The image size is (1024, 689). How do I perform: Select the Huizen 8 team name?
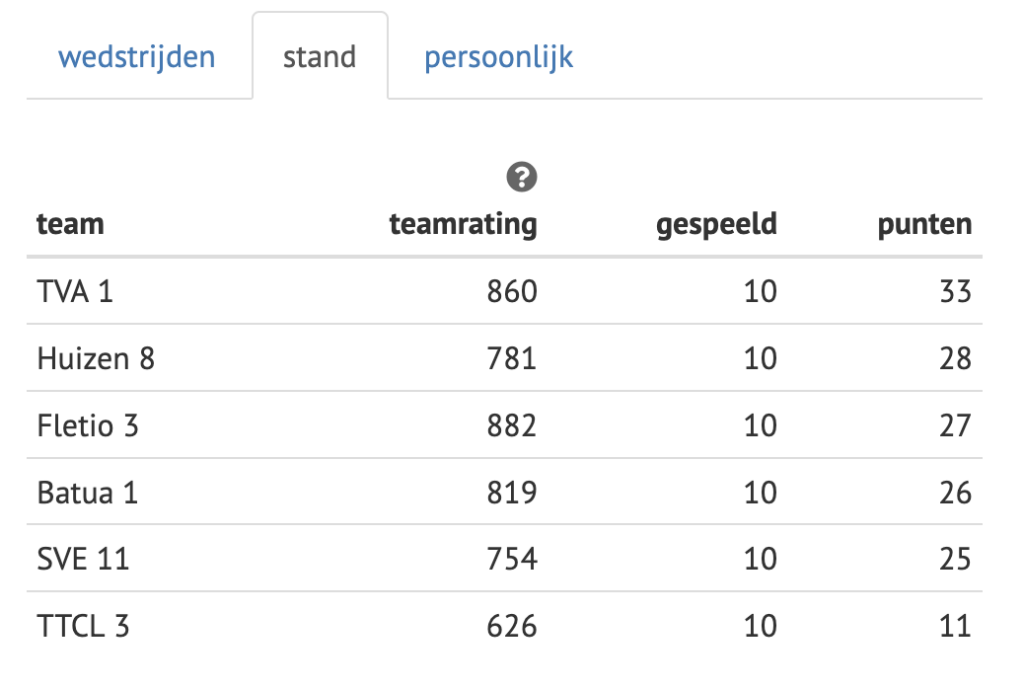coord(96,358)
